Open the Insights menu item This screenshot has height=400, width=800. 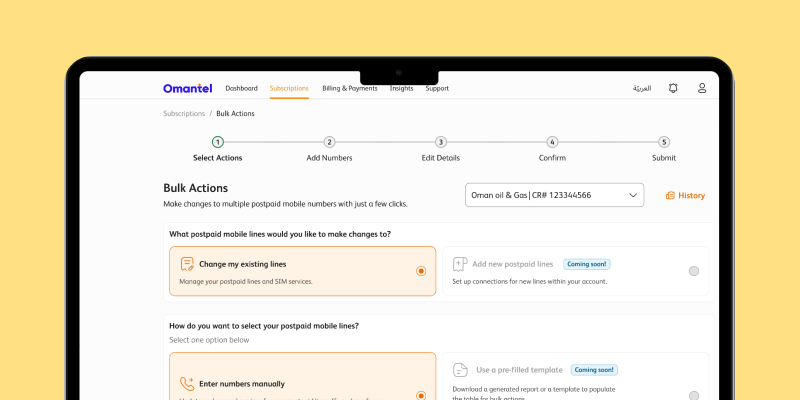(401, 88)
